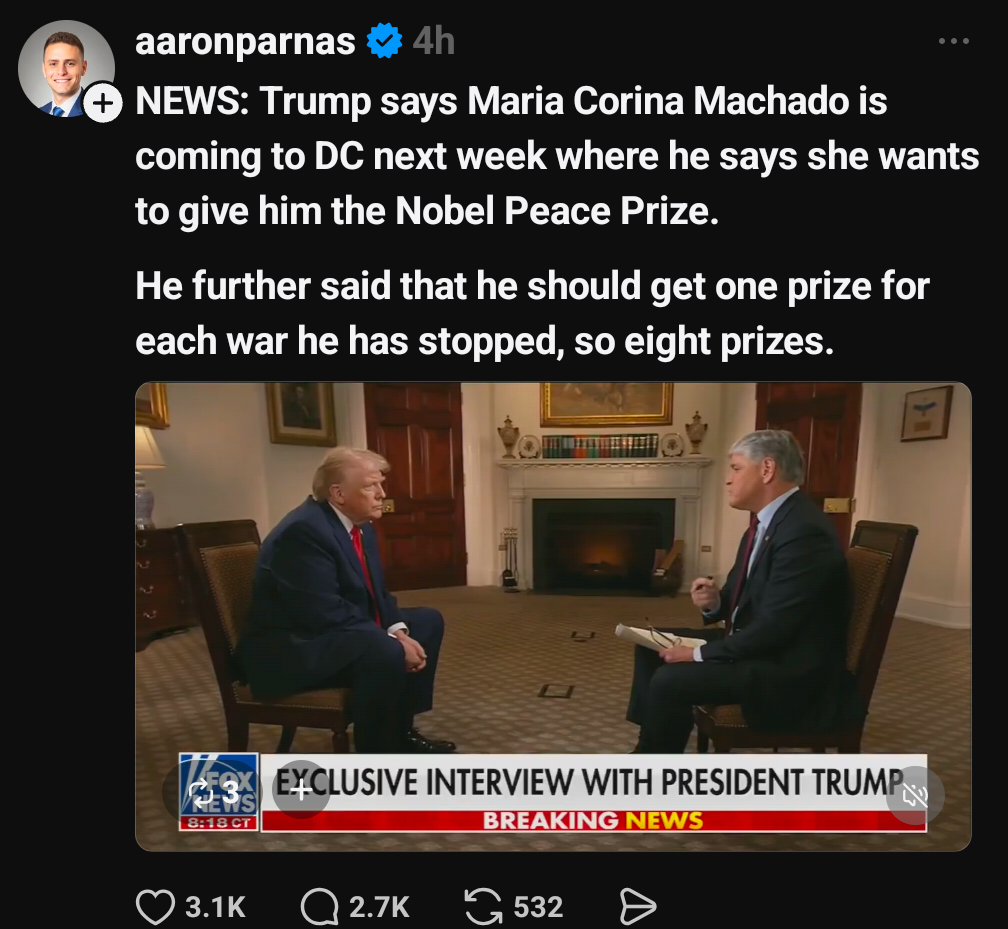Image resolution: width=1008 pixels, height=929 pixels.
Task: Follow aaronparnas via the plus badge
Action: (x=103, y=103)
